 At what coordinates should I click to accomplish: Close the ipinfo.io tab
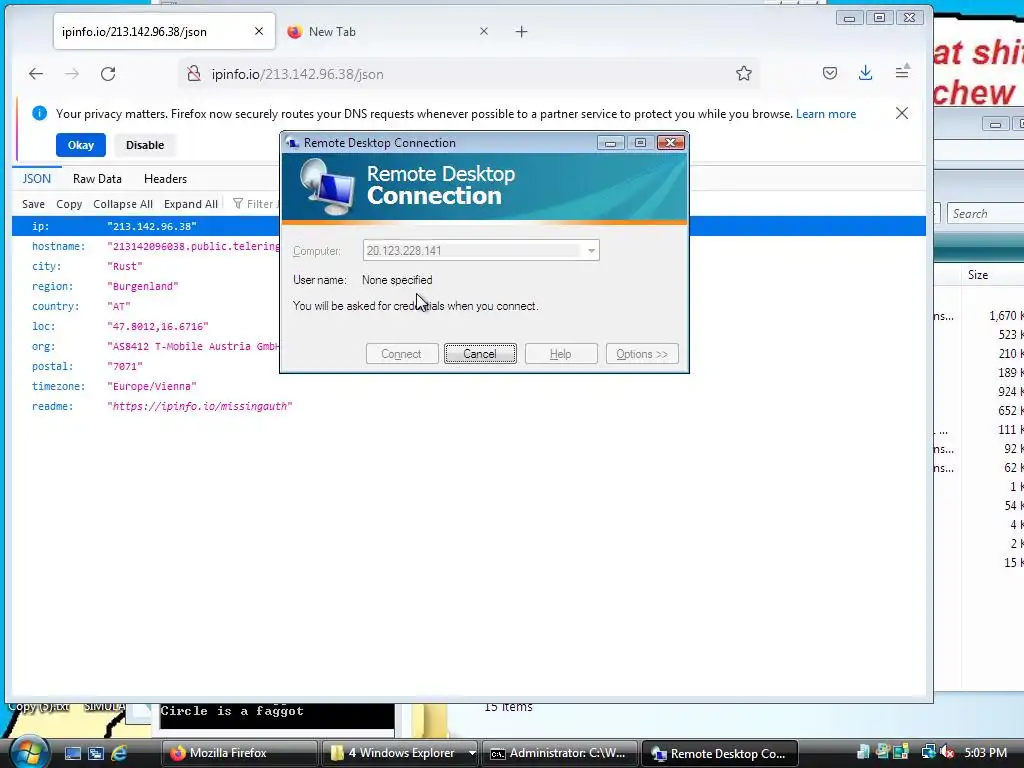pyautogui.click(x=259, y=31)
